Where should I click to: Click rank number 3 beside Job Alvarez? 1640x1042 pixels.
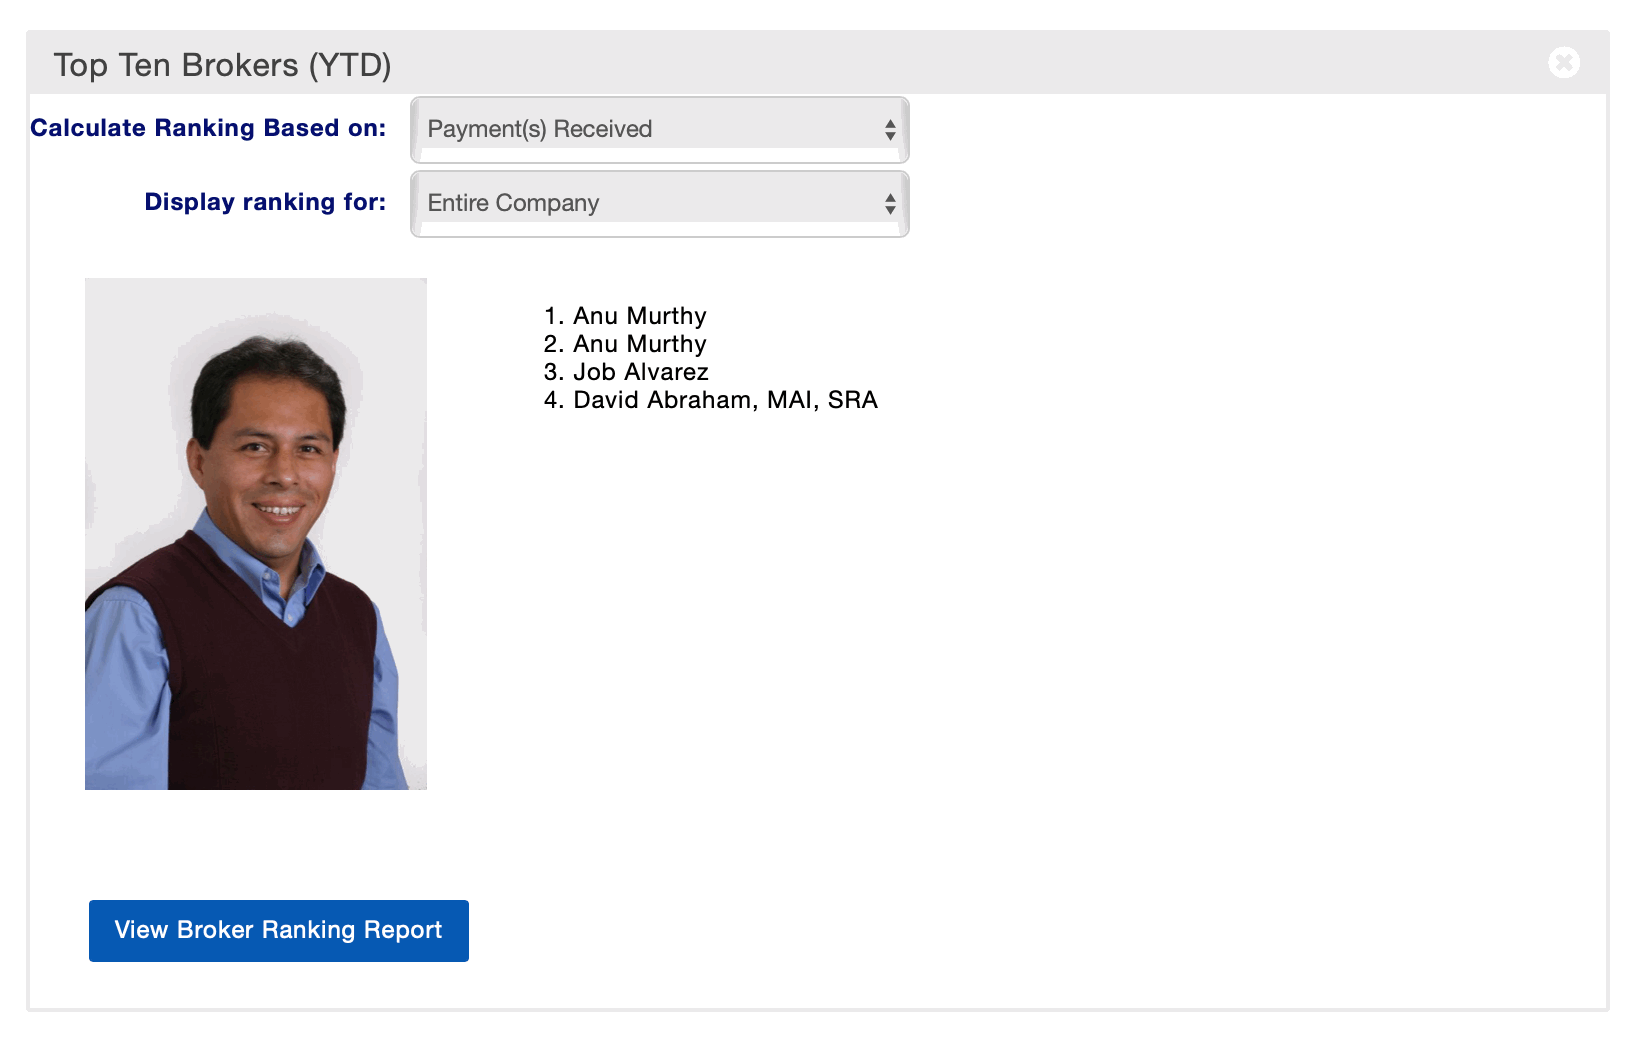point(552,372)
